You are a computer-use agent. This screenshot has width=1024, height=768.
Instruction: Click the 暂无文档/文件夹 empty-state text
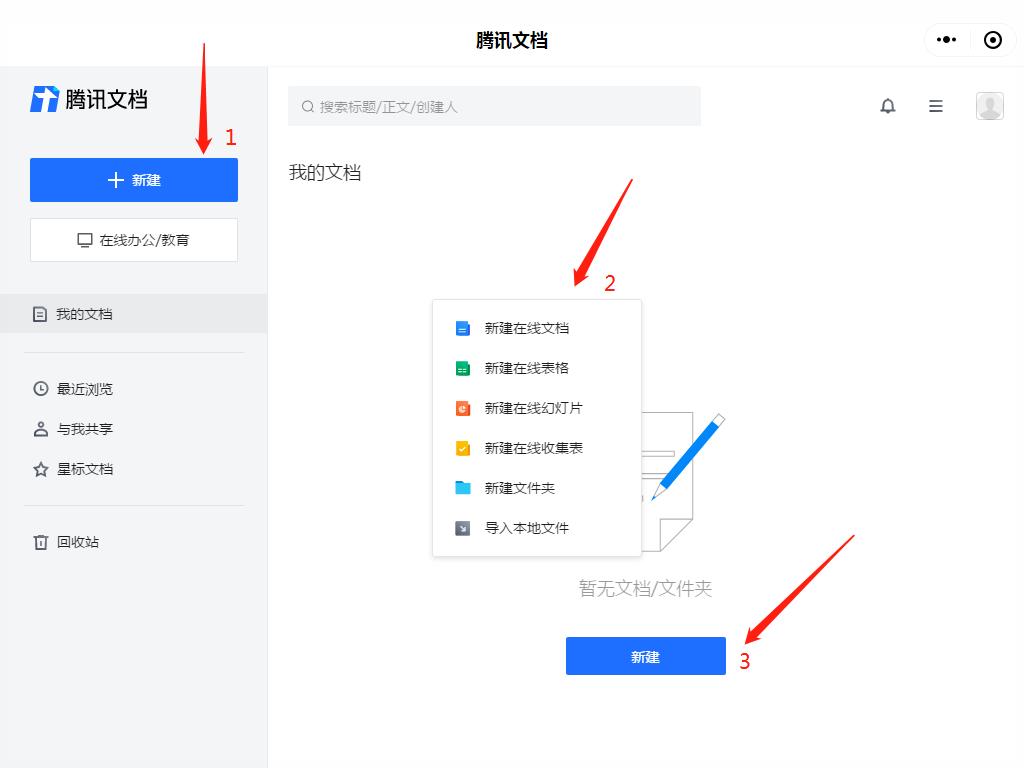click(x=645, y=588)
